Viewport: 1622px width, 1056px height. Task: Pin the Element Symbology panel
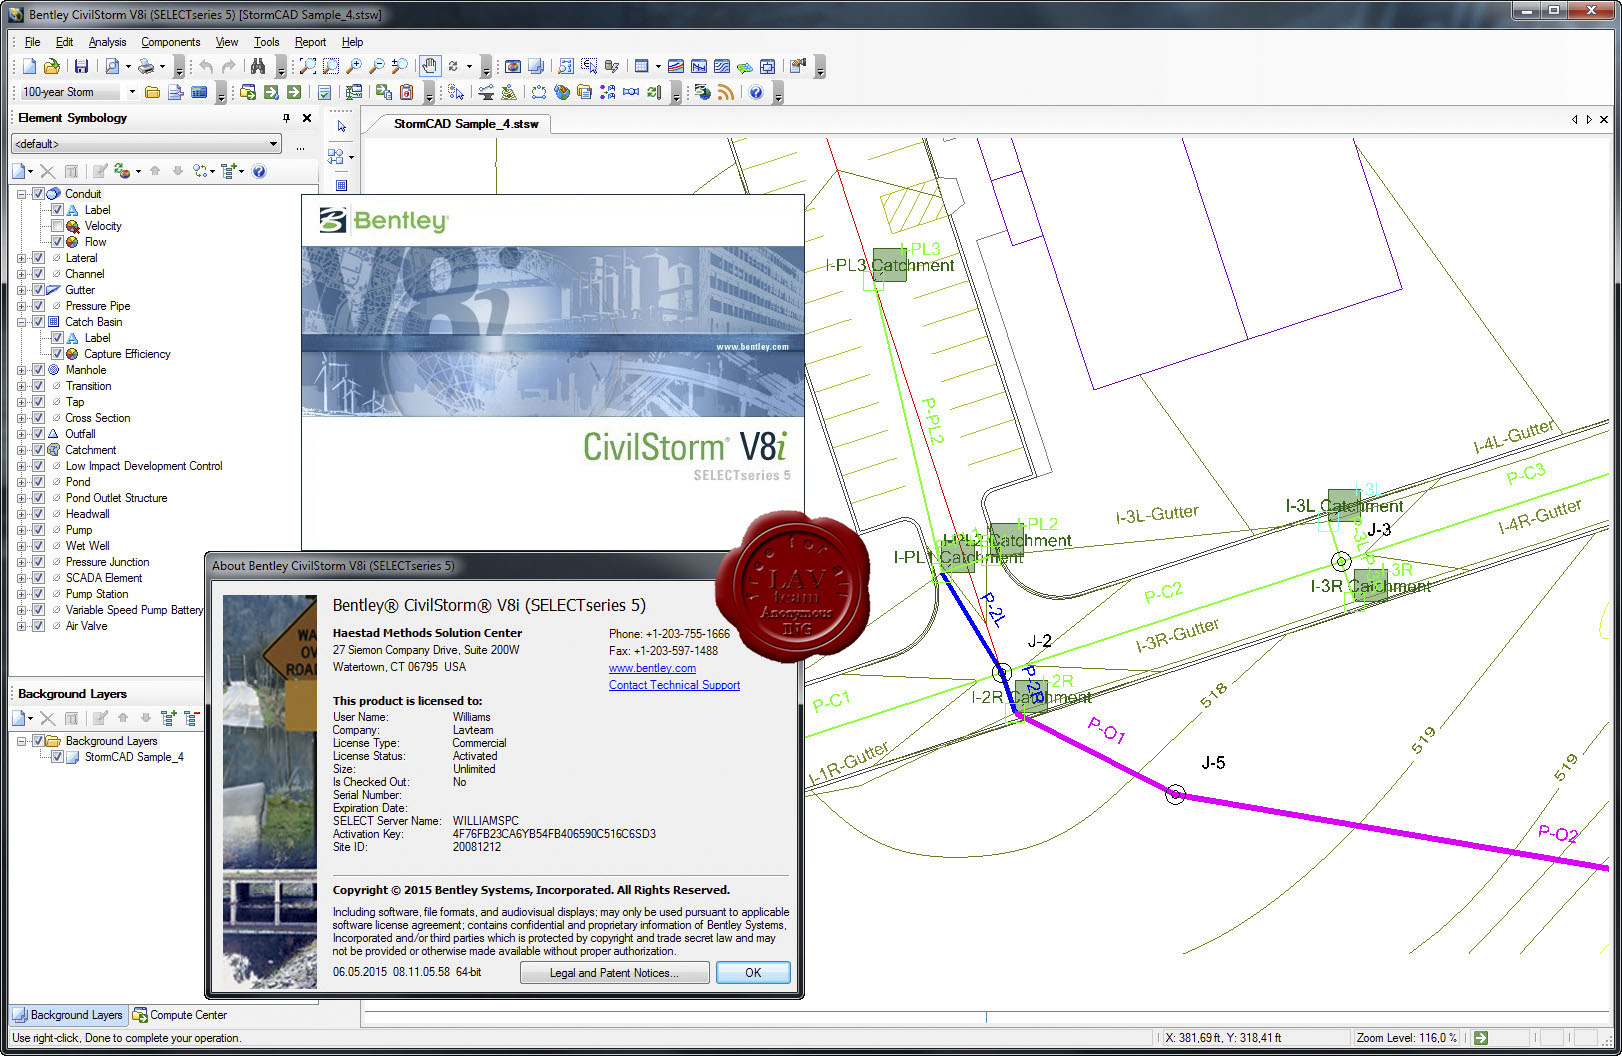[x=286, y=118]
